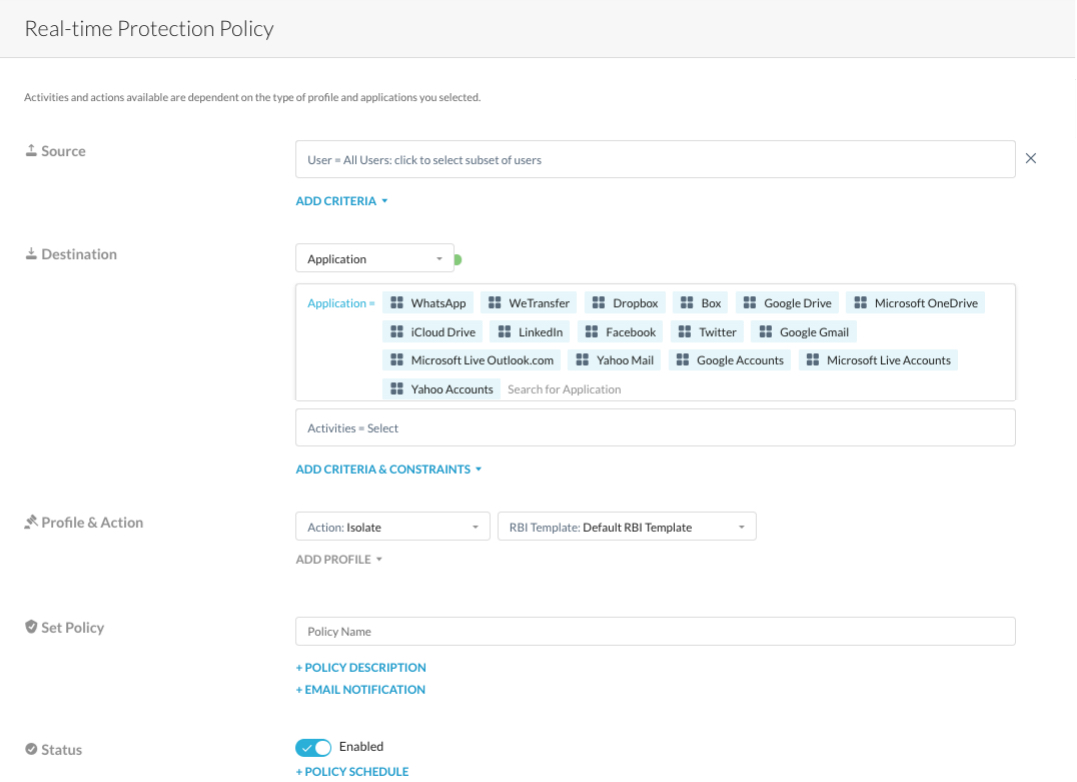Image resolution: width=1077 pixels, height=782 pixels.
Task: Click the Profile & Action gavel icon
Action: pyautogui.click(x=31, y=522)
